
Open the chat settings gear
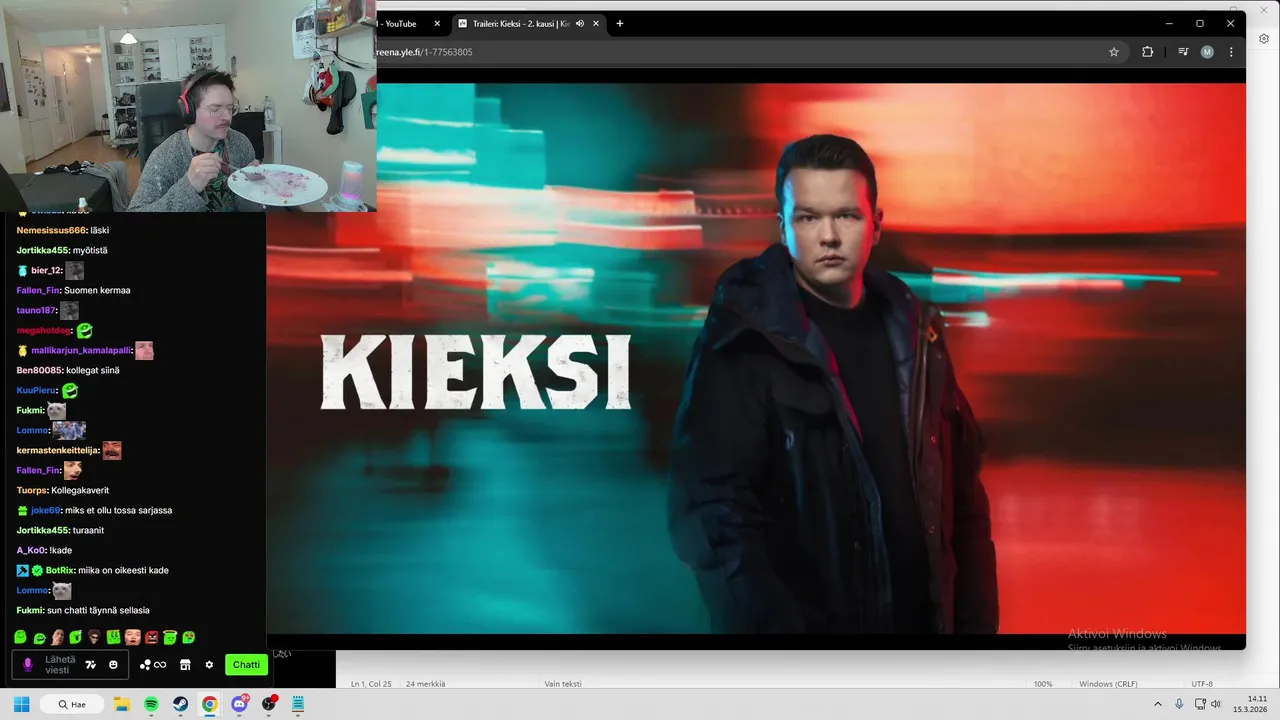209,664
